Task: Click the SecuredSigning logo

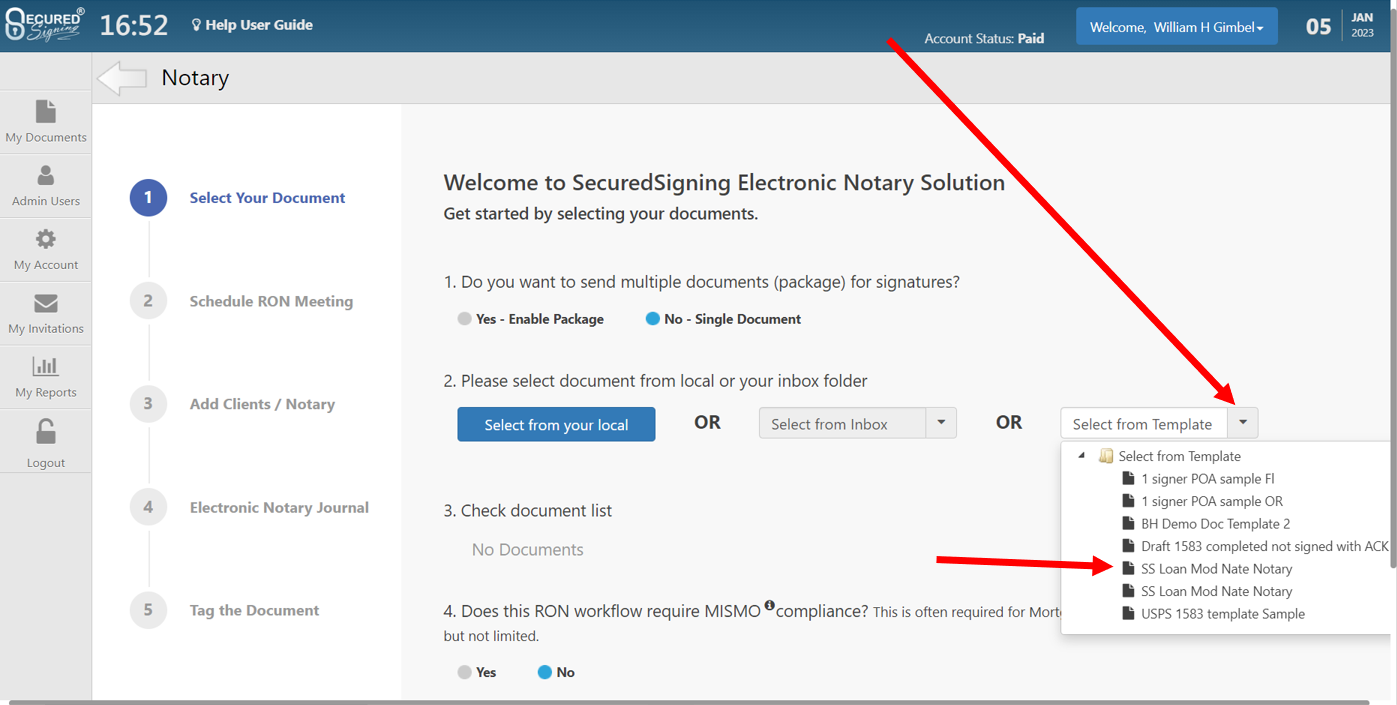Action: tap(45, 25)
